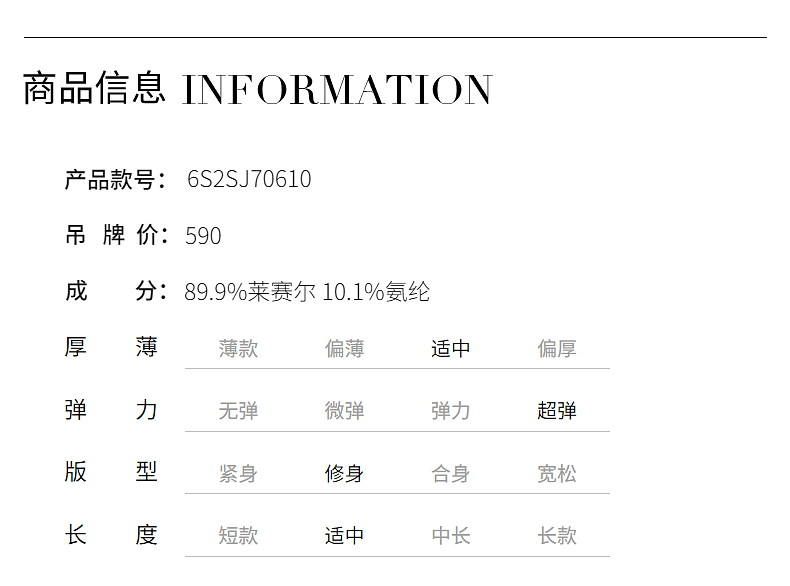Image resolution: width=790 pixels, height=586 pixels.
Task: Select the 紧身 fit option
Action: pos(238,474)
